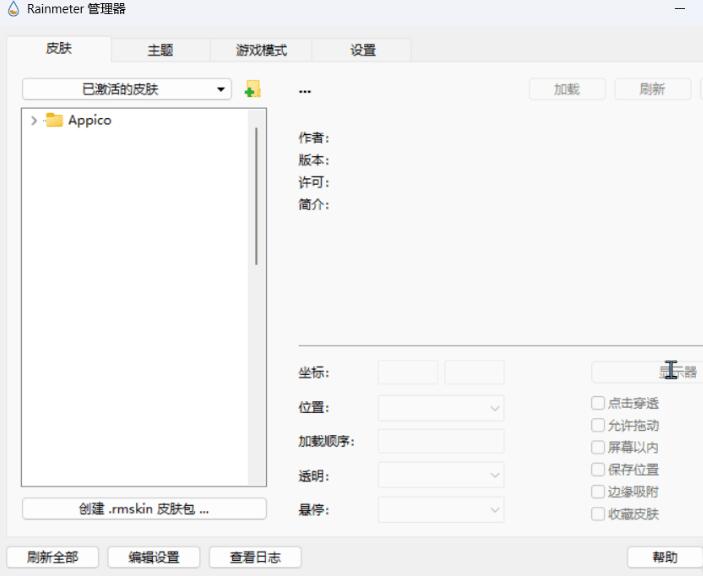The image size is (703, 576).
Task: Enable the 点击穿透 checkbox
Action: tap(598, 403)
